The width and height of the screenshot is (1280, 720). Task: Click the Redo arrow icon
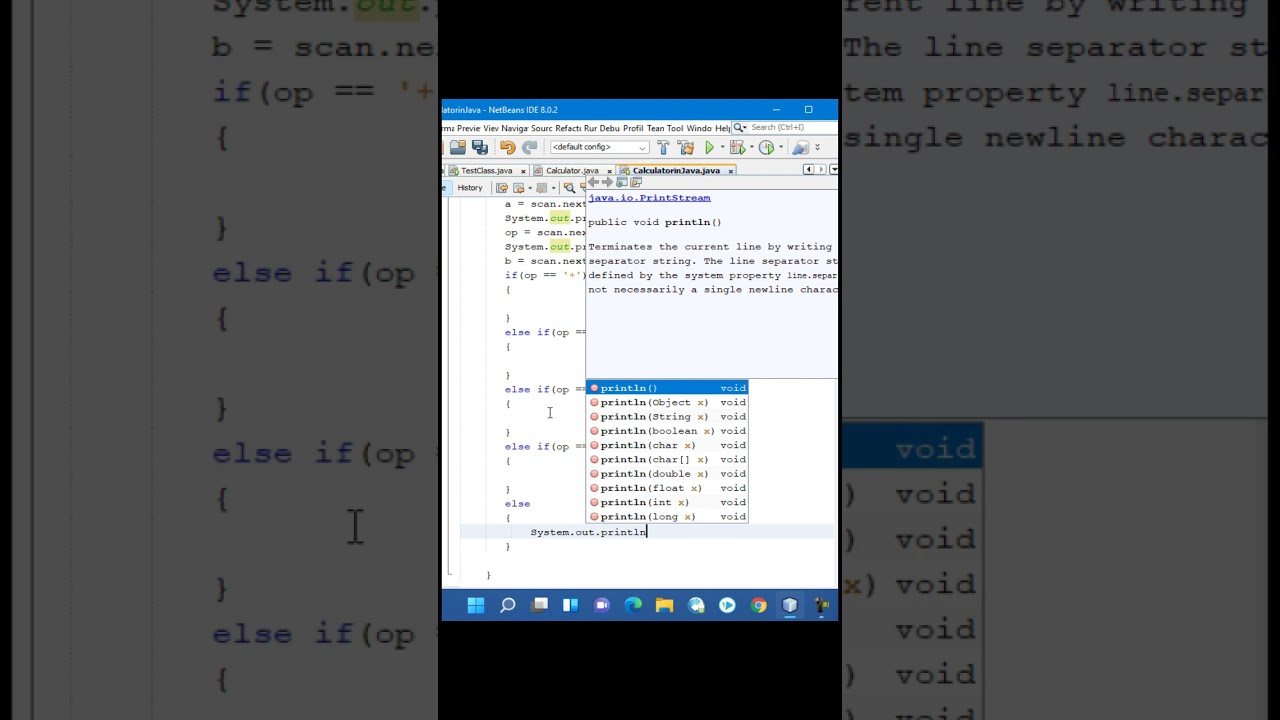click(x=530, y=147)
